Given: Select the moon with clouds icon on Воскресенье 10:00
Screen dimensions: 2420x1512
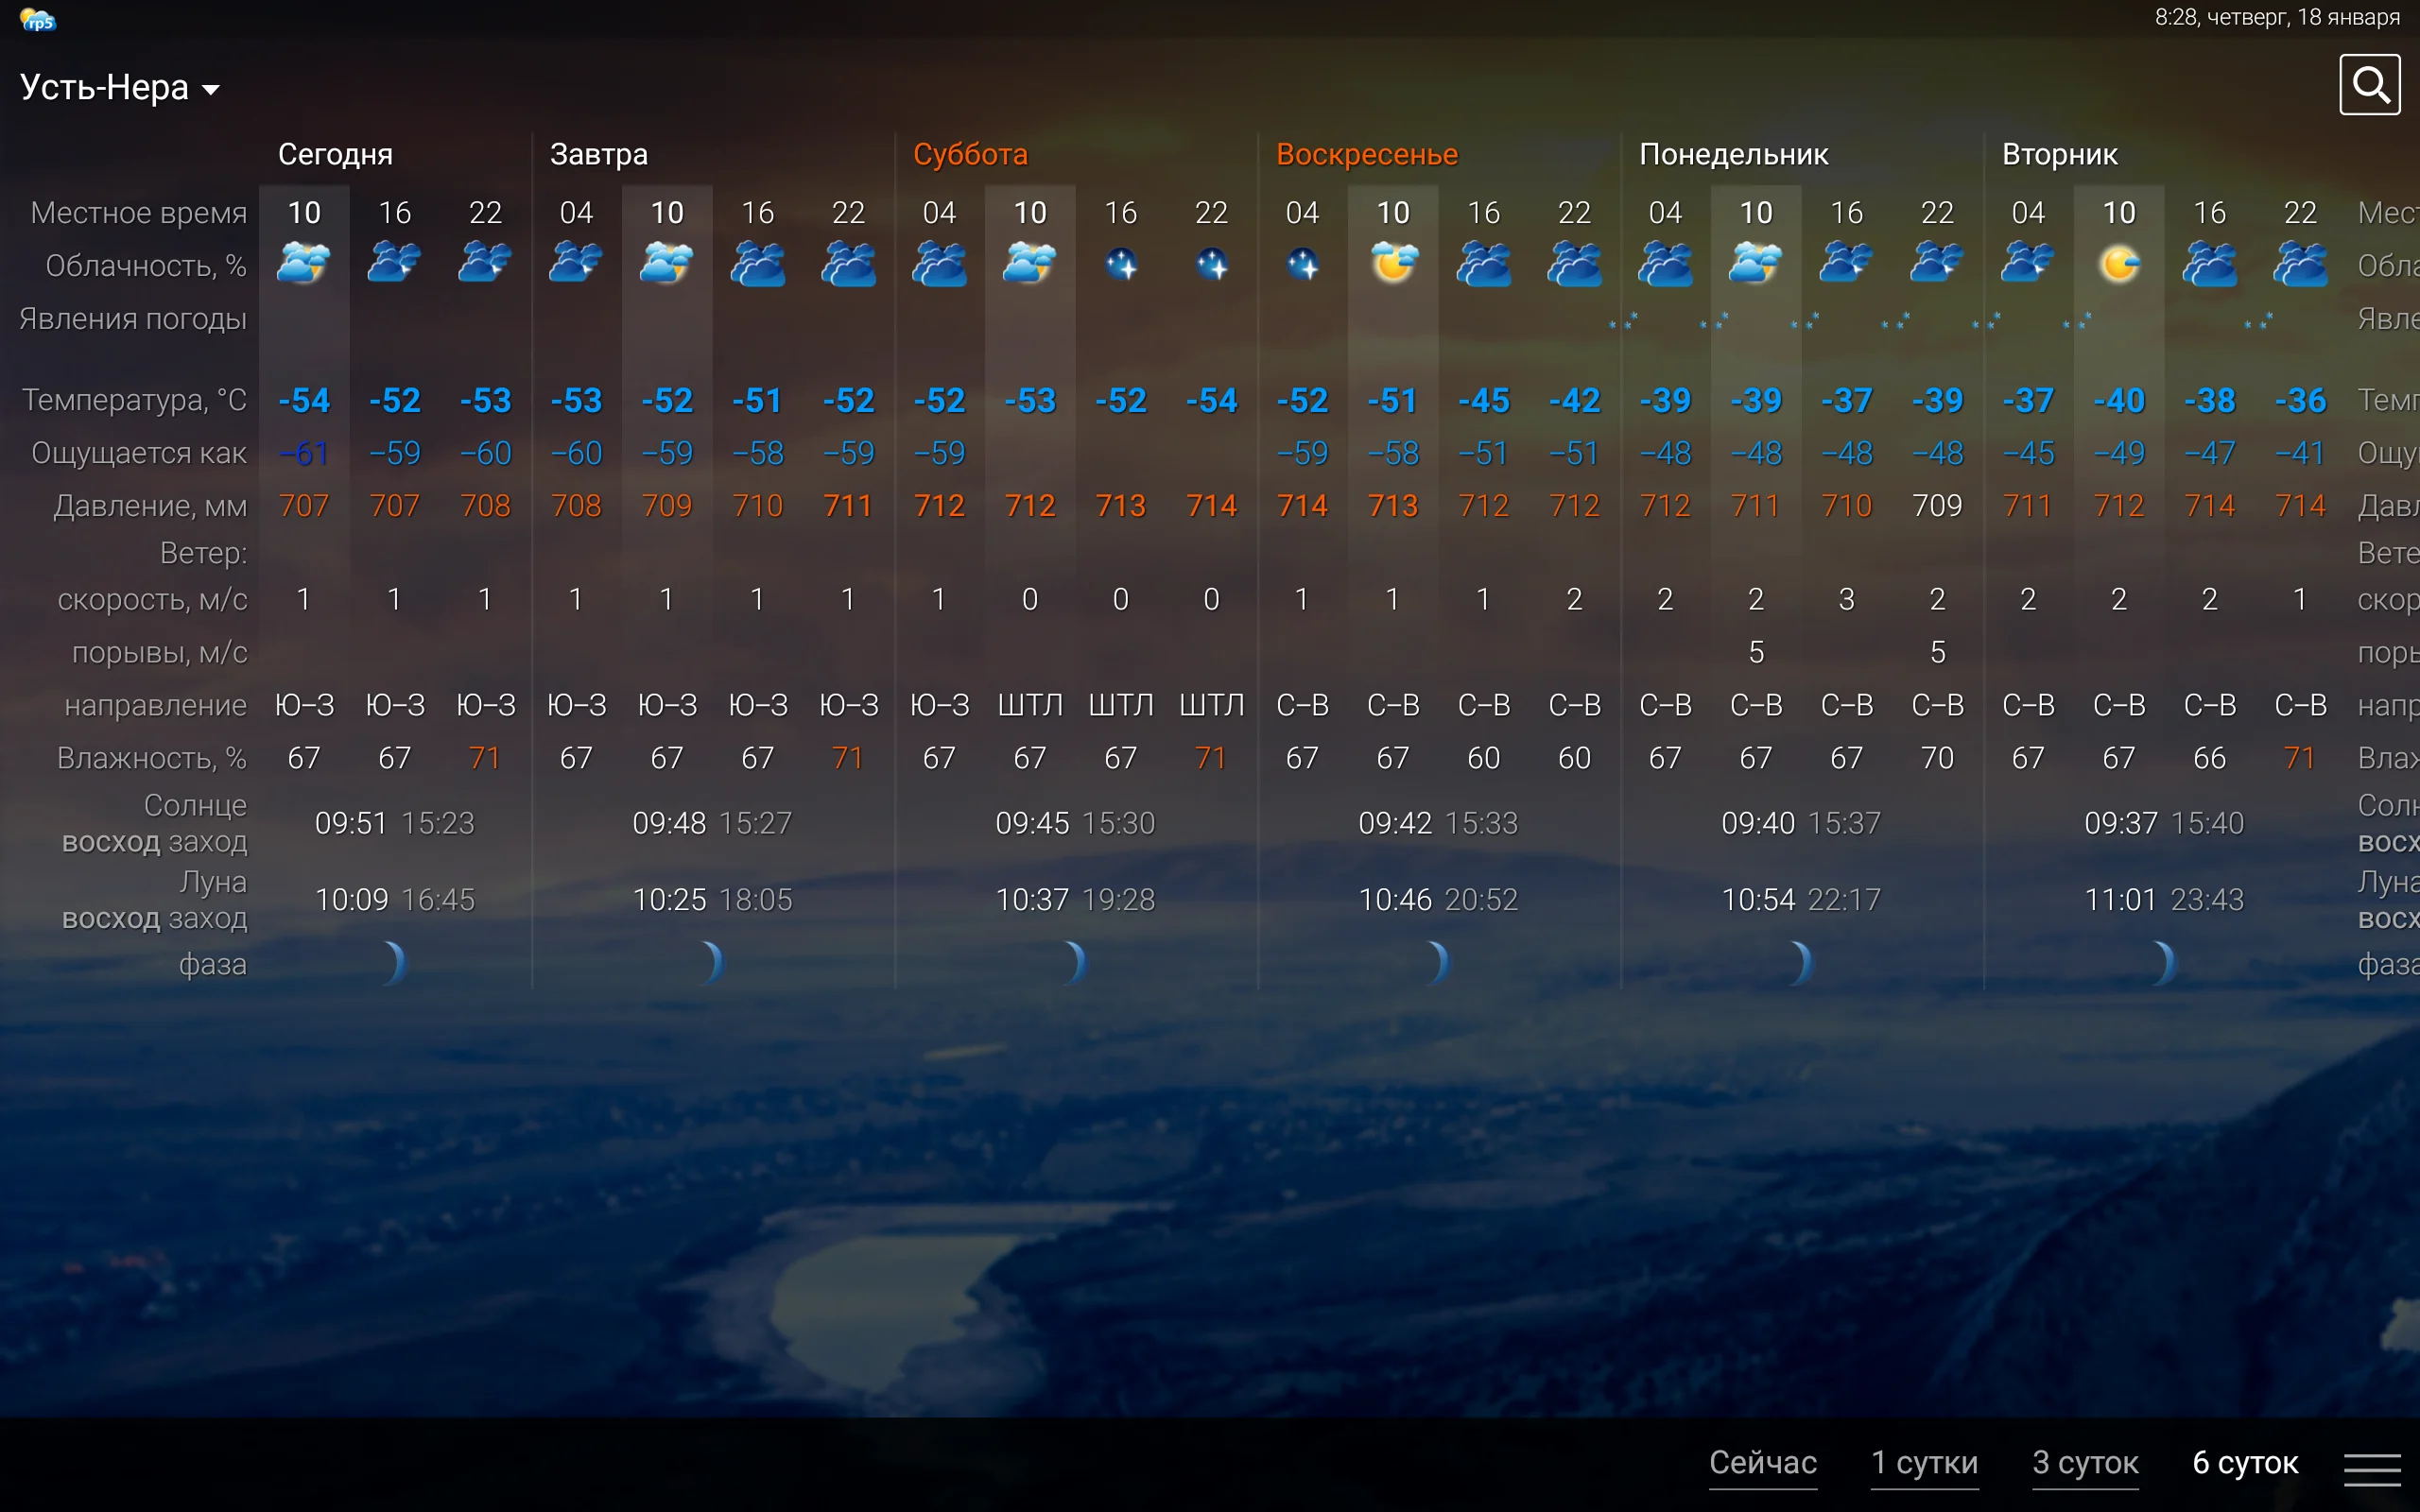Looking at the screenshot, I should [1393, 262].
